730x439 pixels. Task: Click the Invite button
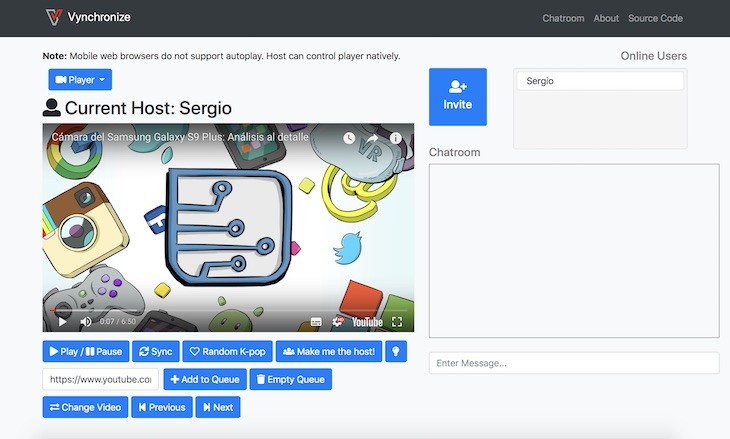[458, 97]
